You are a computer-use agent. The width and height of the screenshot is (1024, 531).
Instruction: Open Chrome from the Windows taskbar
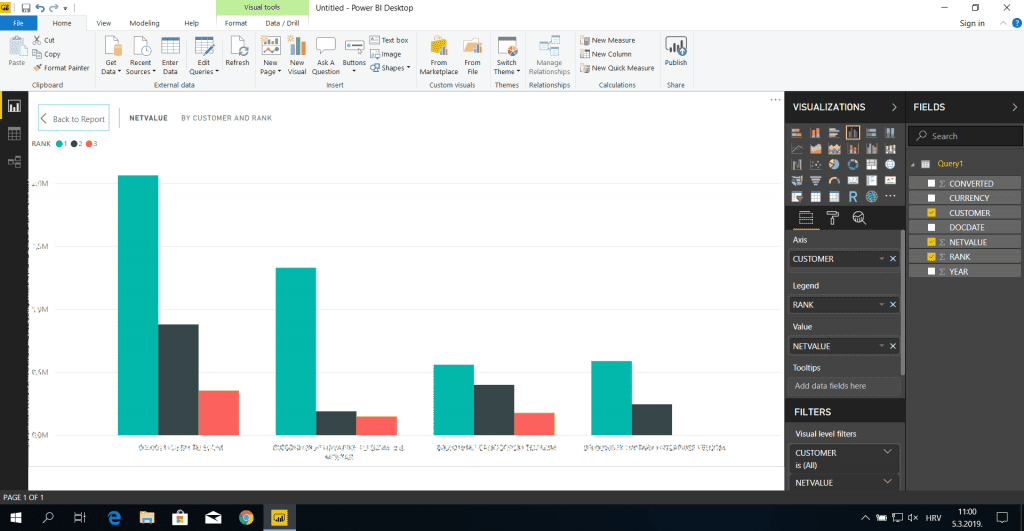point(246,517)
